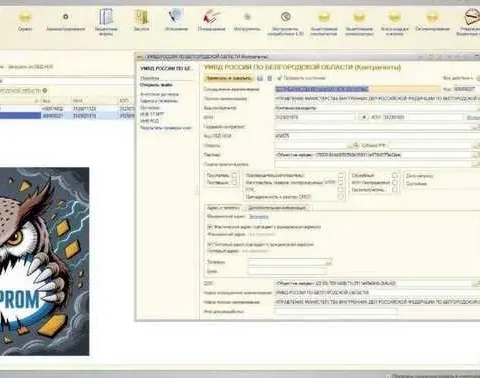Image resolution: width=480 pixels, height=378 pixels.
Task: Click the Заполнить link for legal address
Action: click(x=259, y=217)
